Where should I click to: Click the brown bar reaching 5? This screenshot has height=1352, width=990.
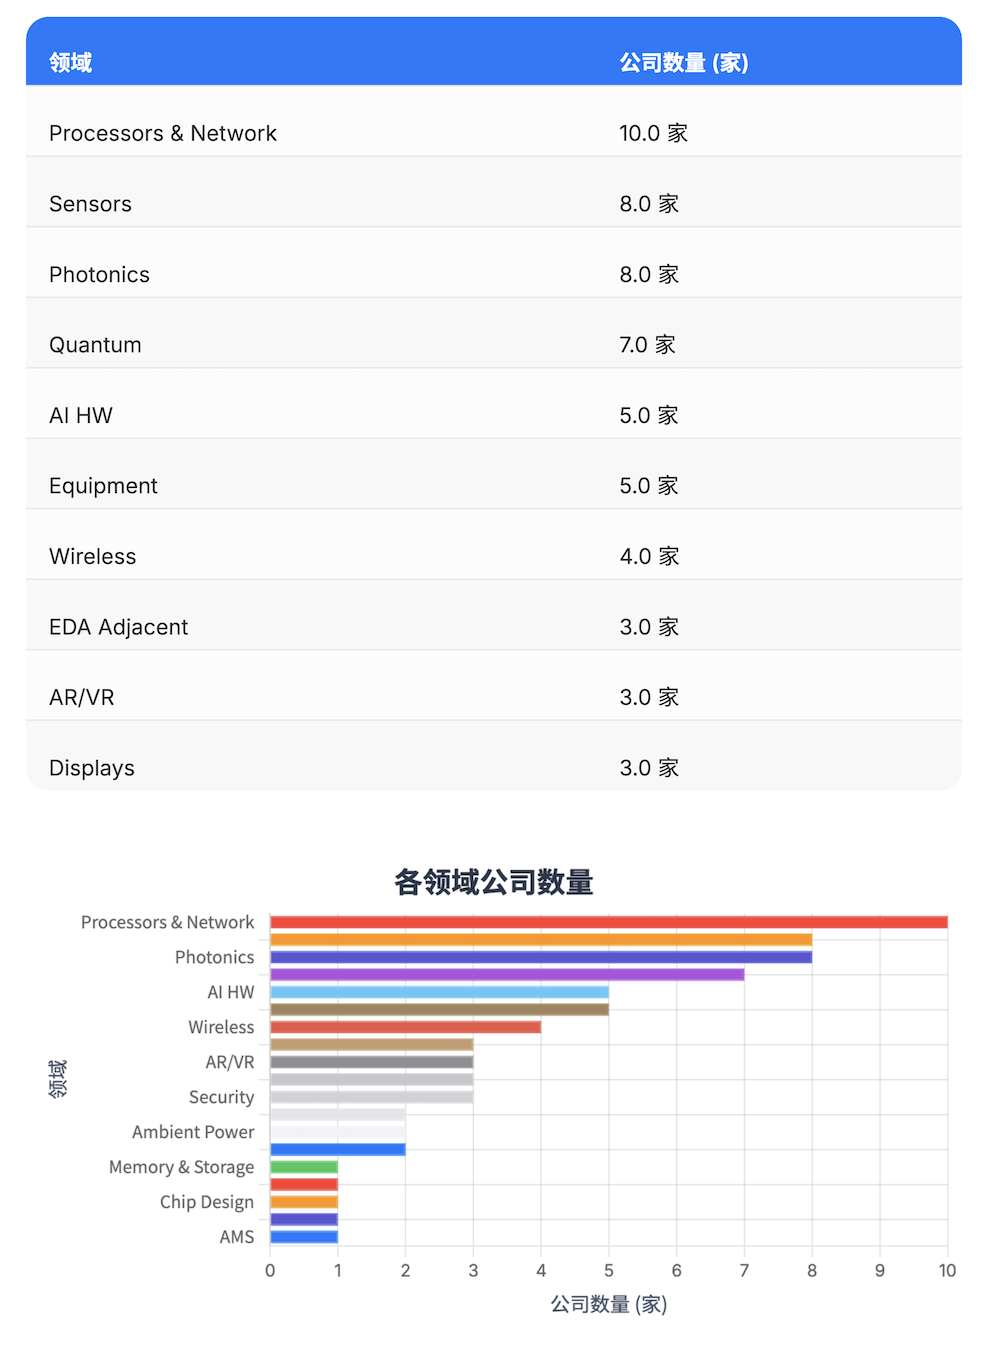pyautogui.click(x=439, y=1009)
